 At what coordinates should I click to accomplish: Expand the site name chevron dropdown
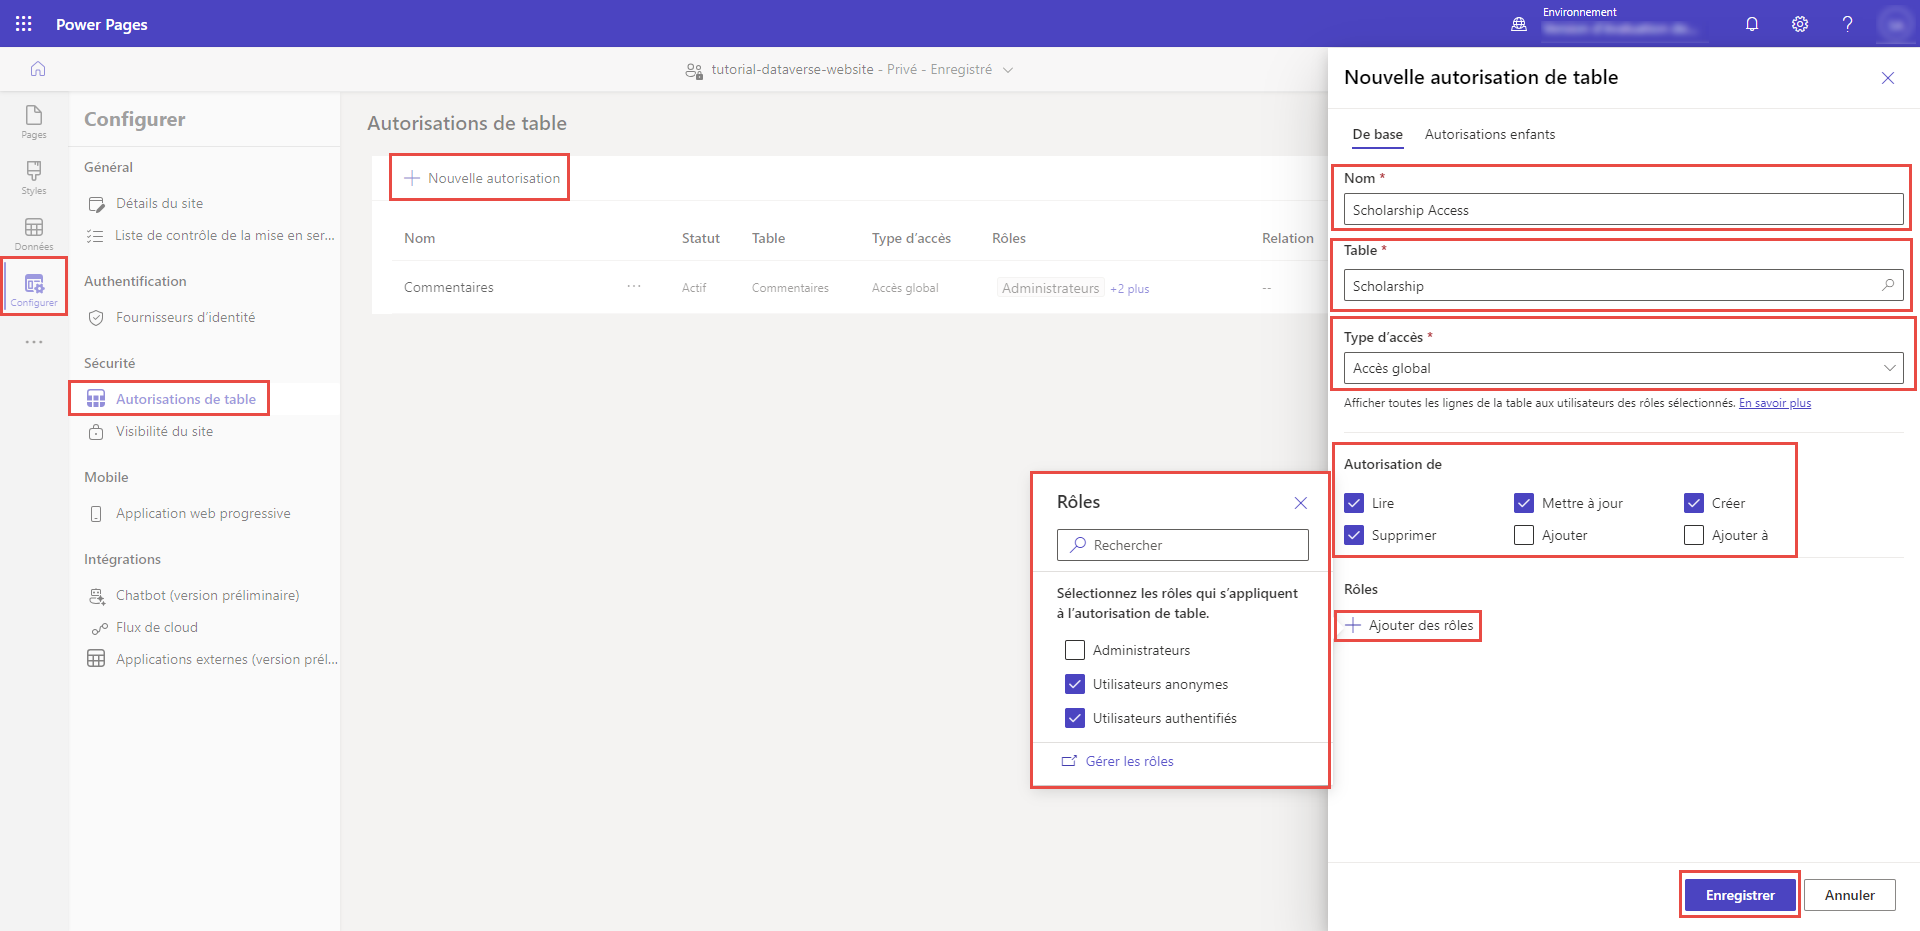[1008, 70]
